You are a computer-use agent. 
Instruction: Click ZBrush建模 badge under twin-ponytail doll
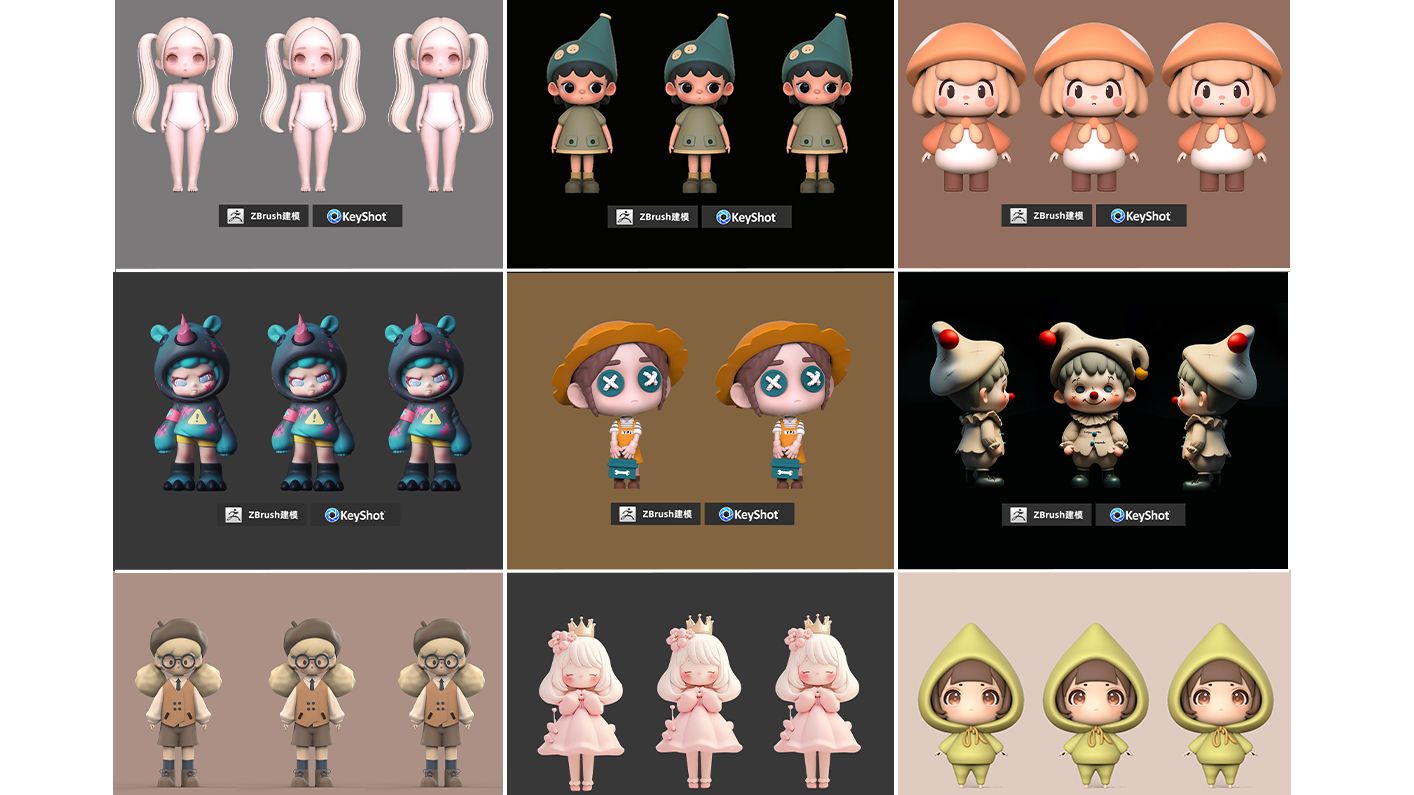click(x=263, y=216)
